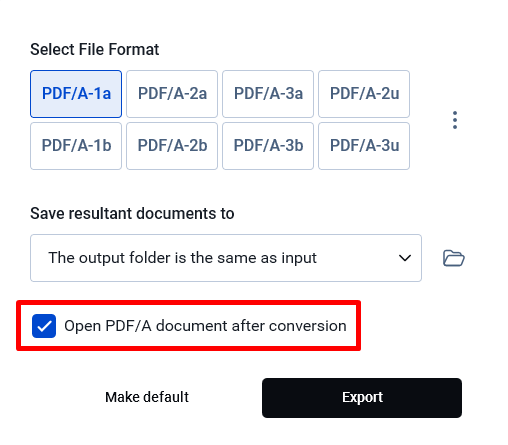
Task: Click the 'Open PDF/A document after conversion' label
Action: coord(205,326)
